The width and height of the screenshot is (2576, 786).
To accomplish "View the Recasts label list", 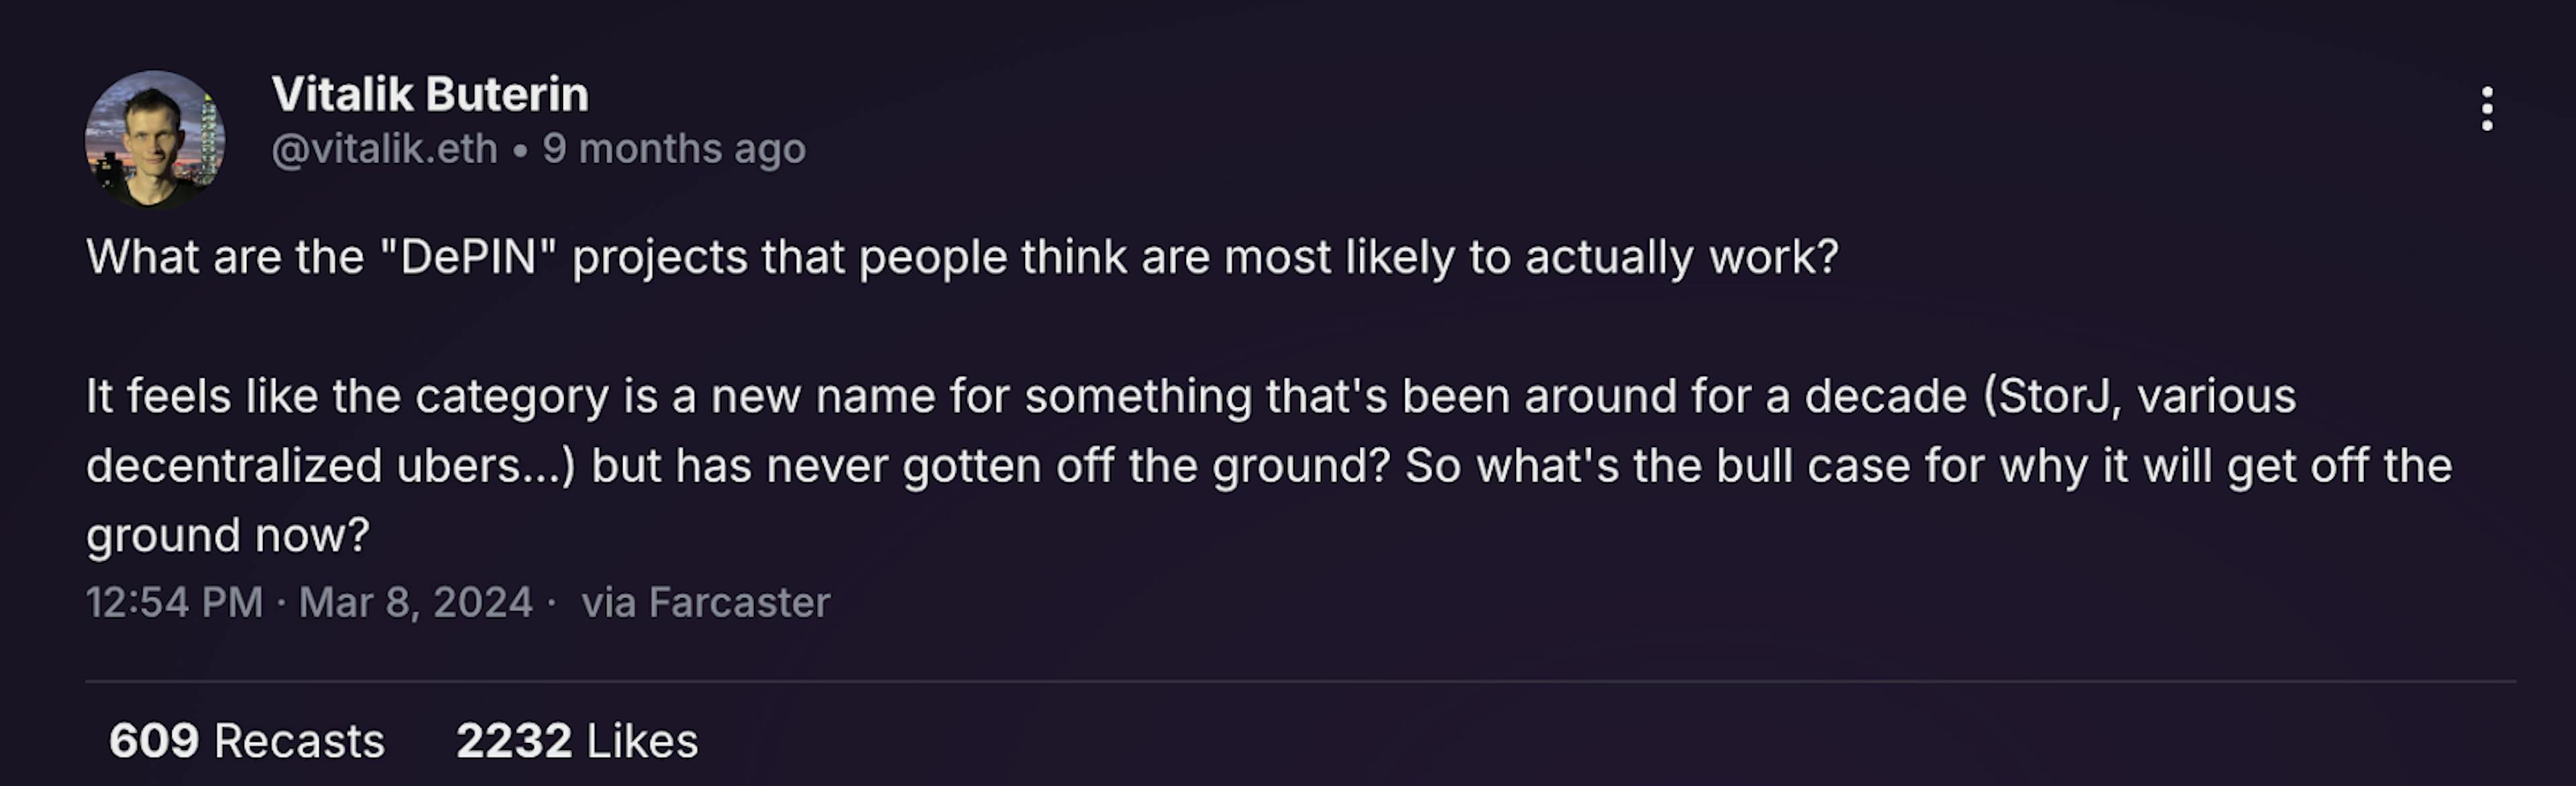I will pyautogui.click(x=299, y=741).
